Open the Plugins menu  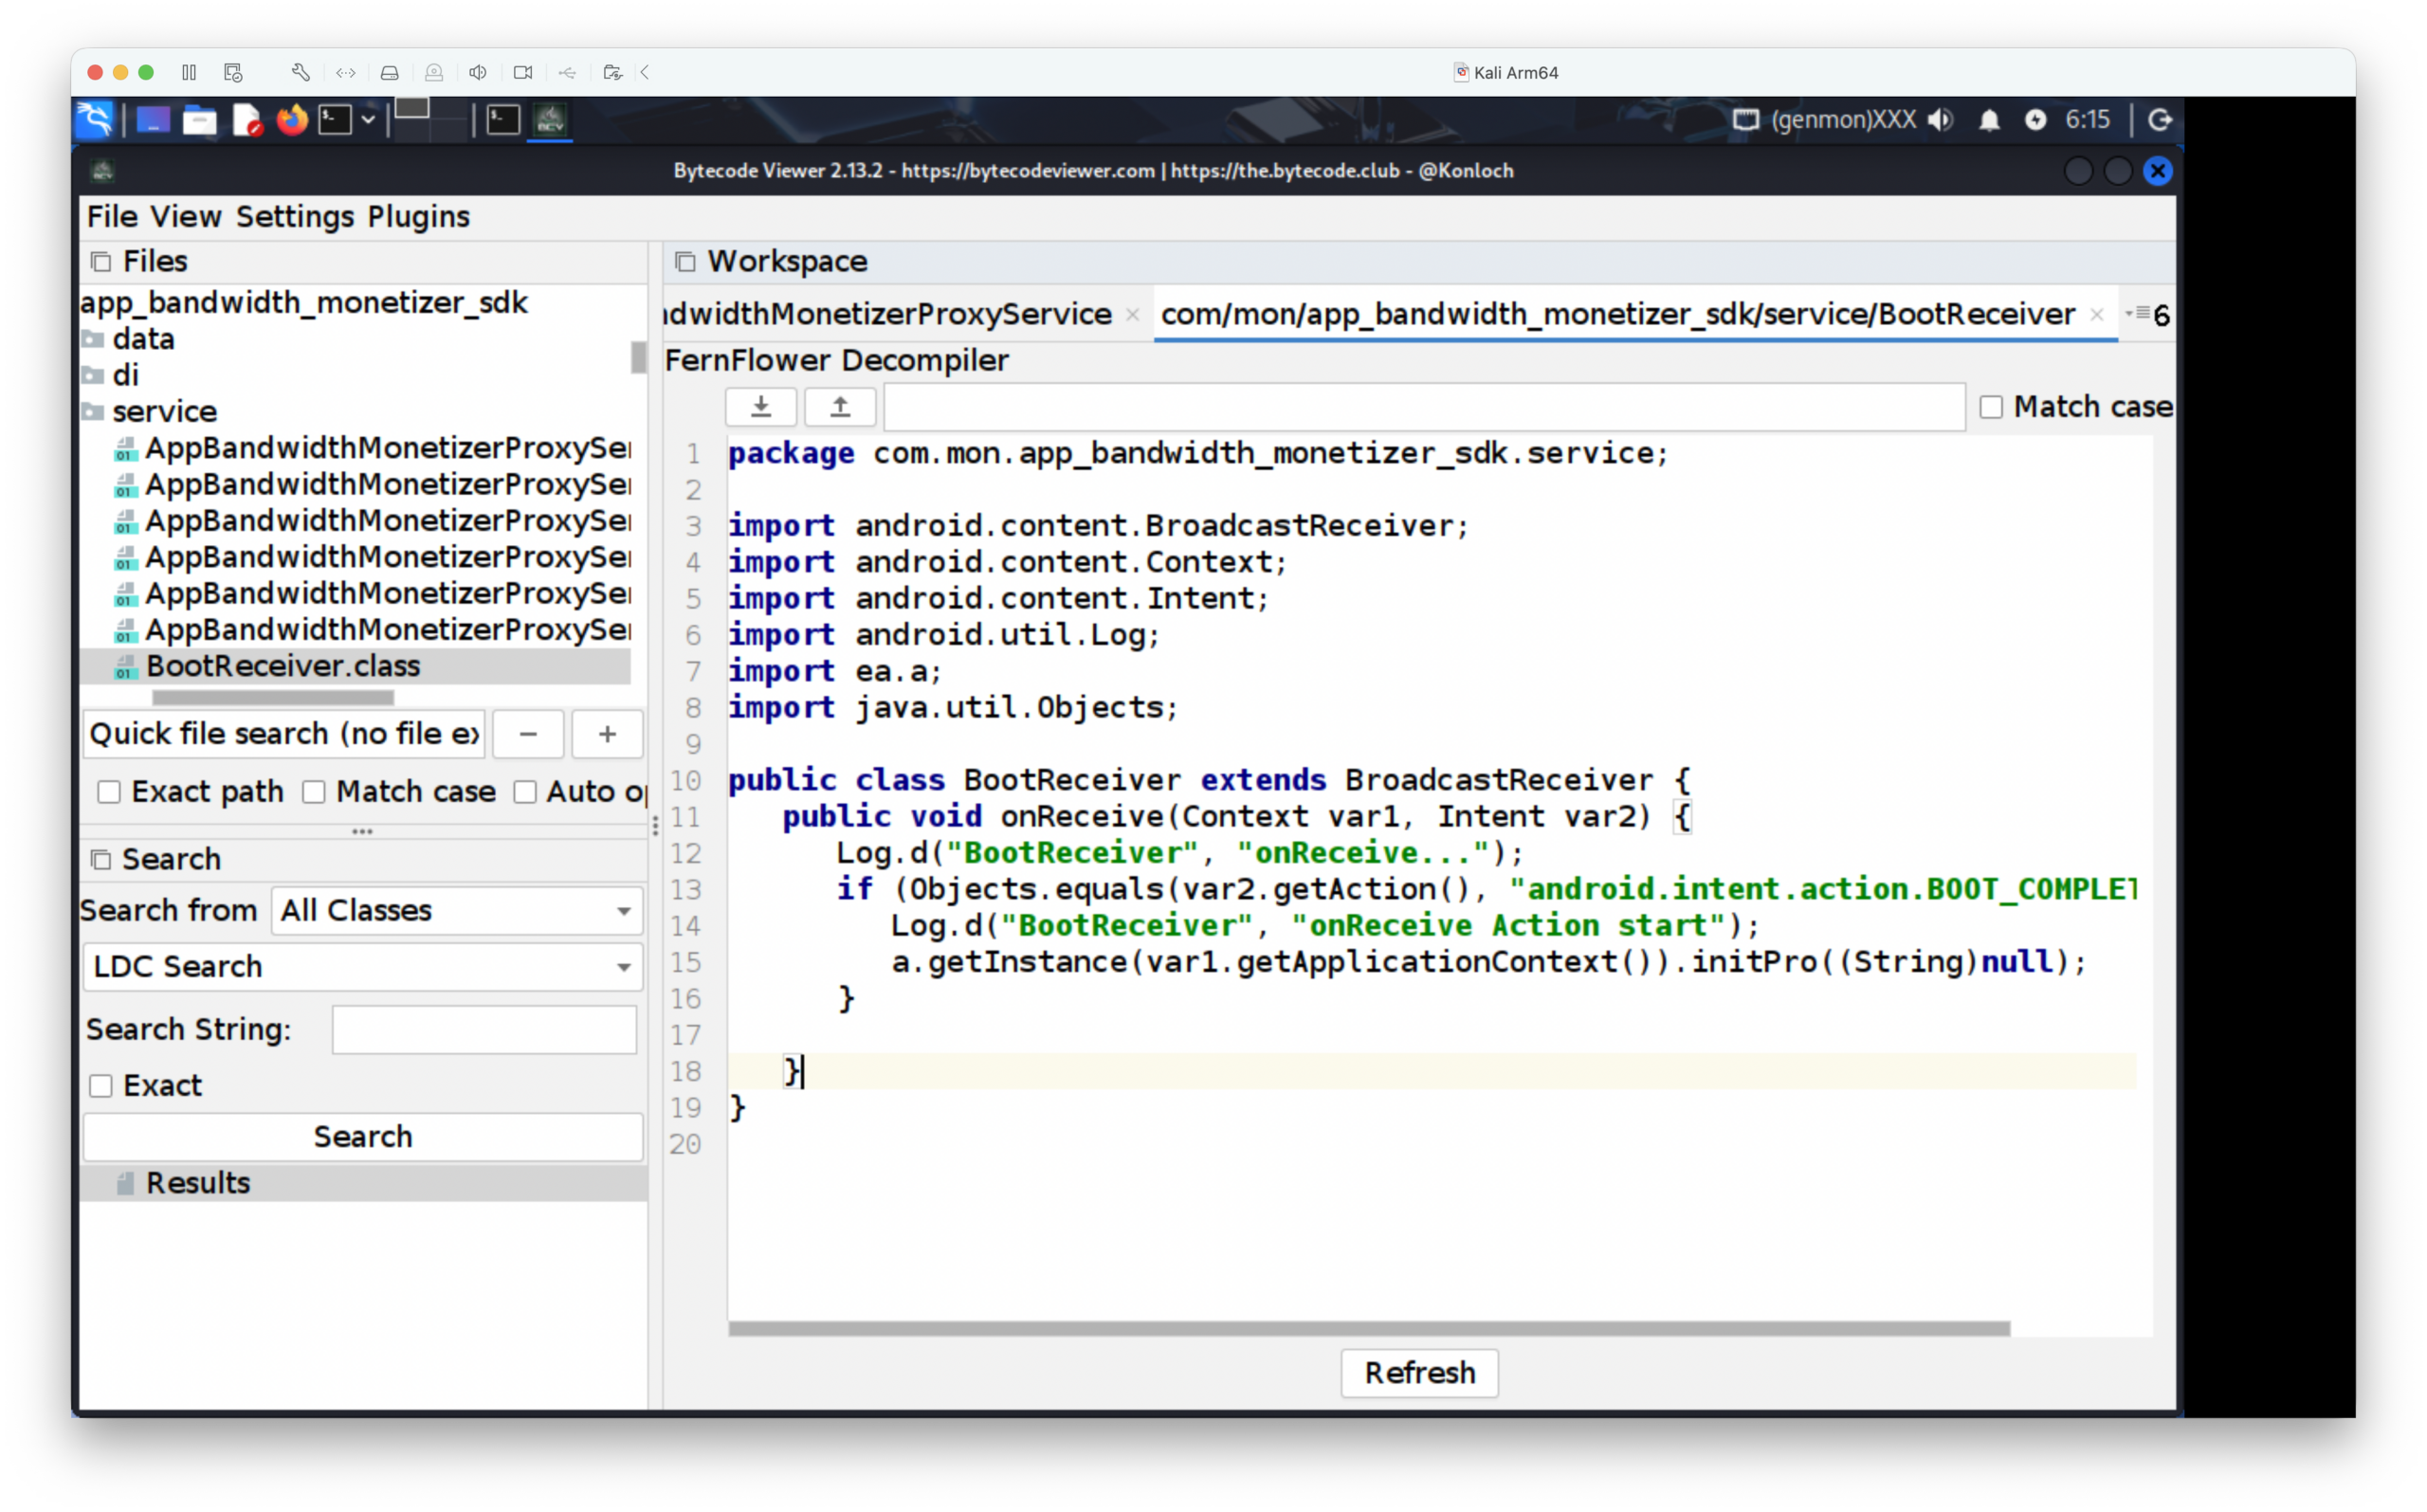pos(418,217)
